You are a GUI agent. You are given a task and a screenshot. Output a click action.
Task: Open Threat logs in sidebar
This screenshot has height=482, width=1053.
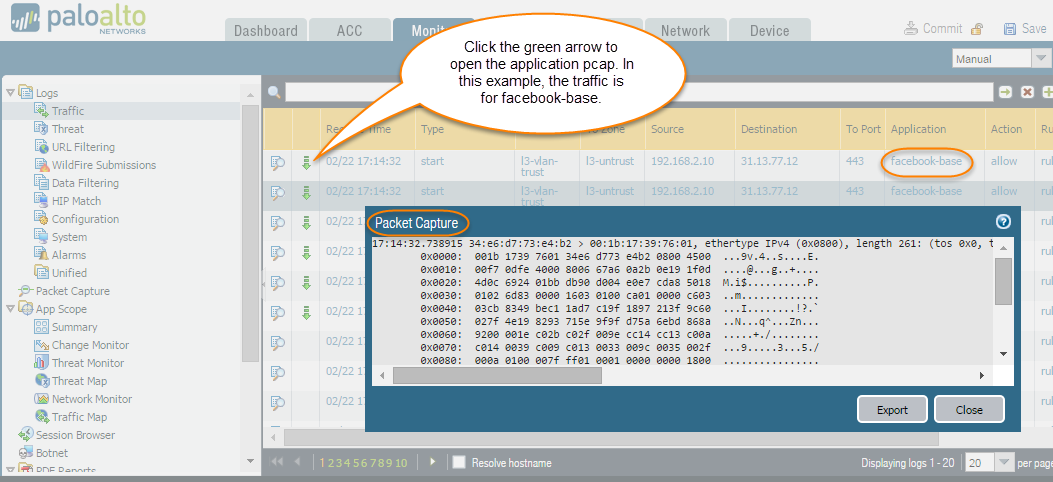[x=68, y=129]
